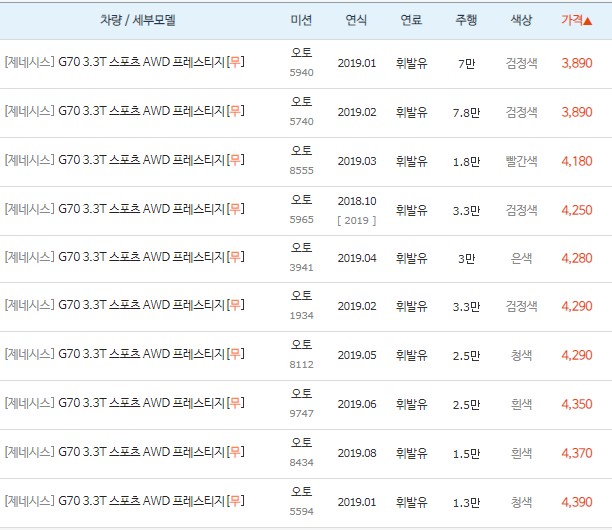
Task: Click the year 2018.10
Action: (x=357, y=201)
